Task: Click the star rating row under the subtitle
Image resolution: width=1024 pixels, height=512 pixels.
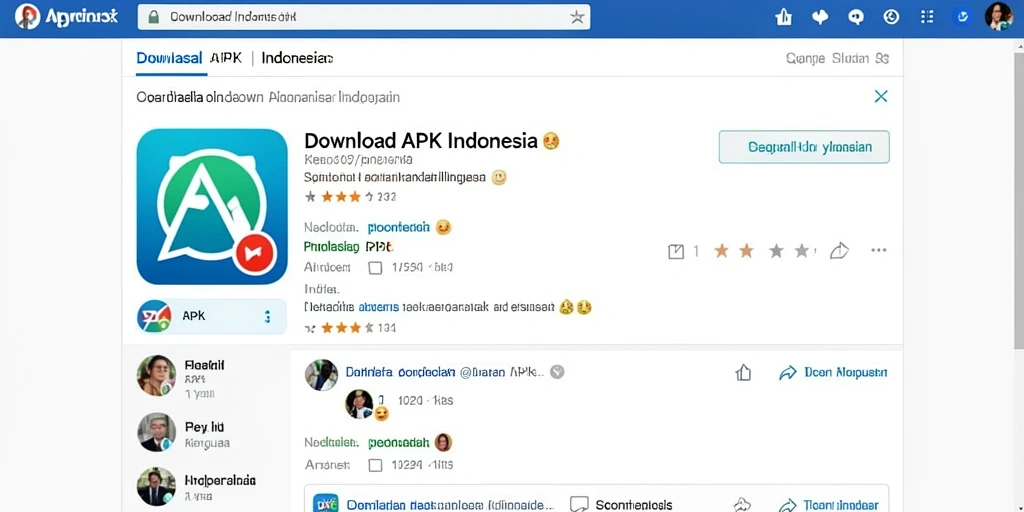Action: (x=350, y=197)
